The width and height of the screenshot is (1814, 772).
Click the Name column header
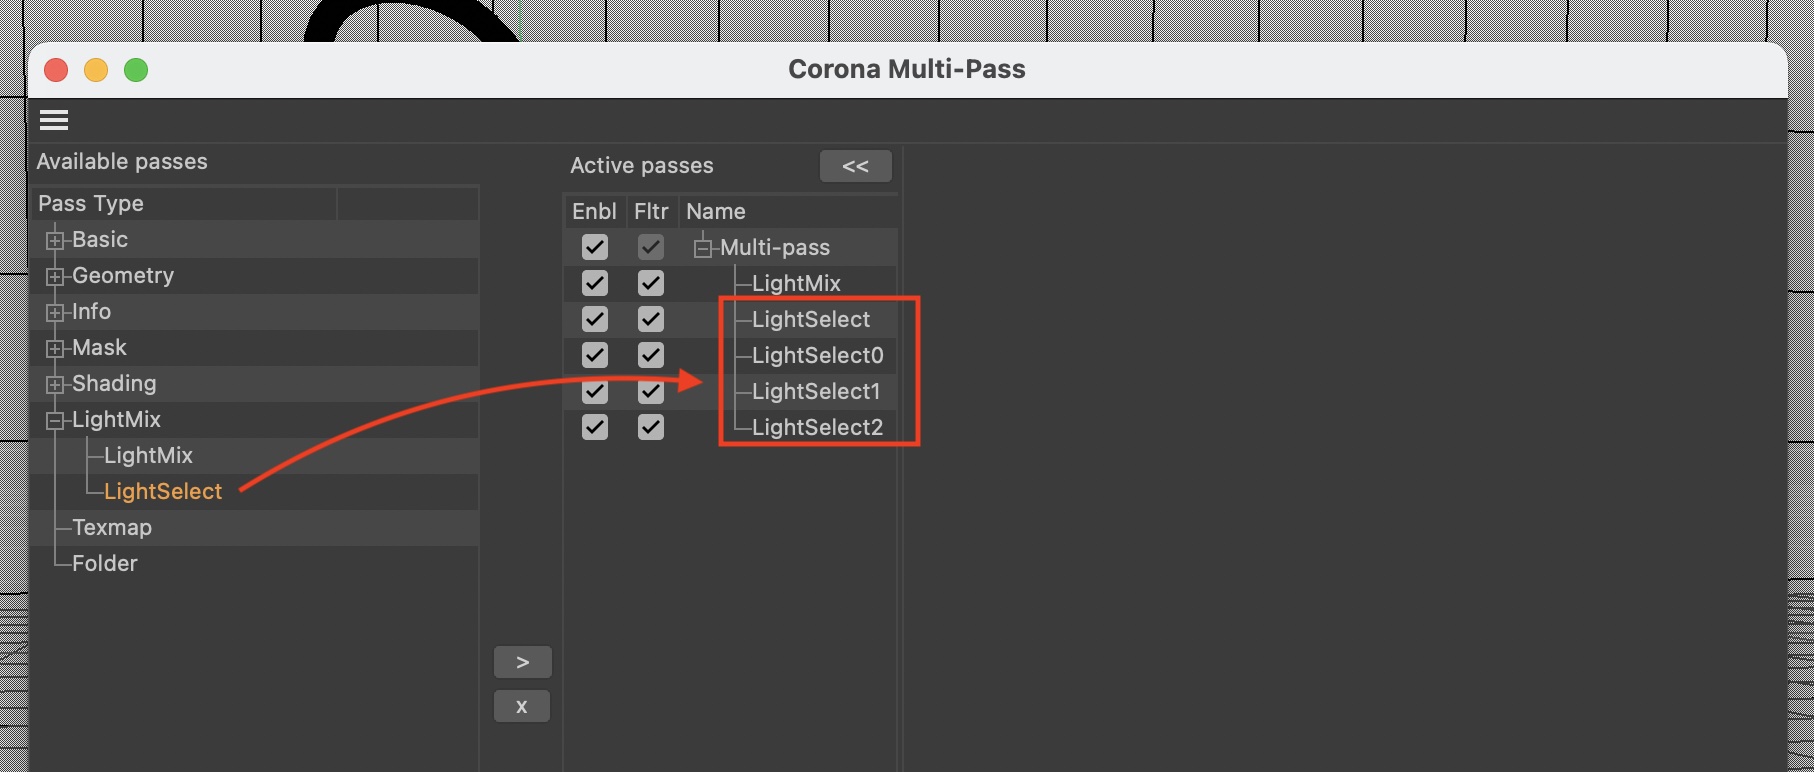coord(716,211)
